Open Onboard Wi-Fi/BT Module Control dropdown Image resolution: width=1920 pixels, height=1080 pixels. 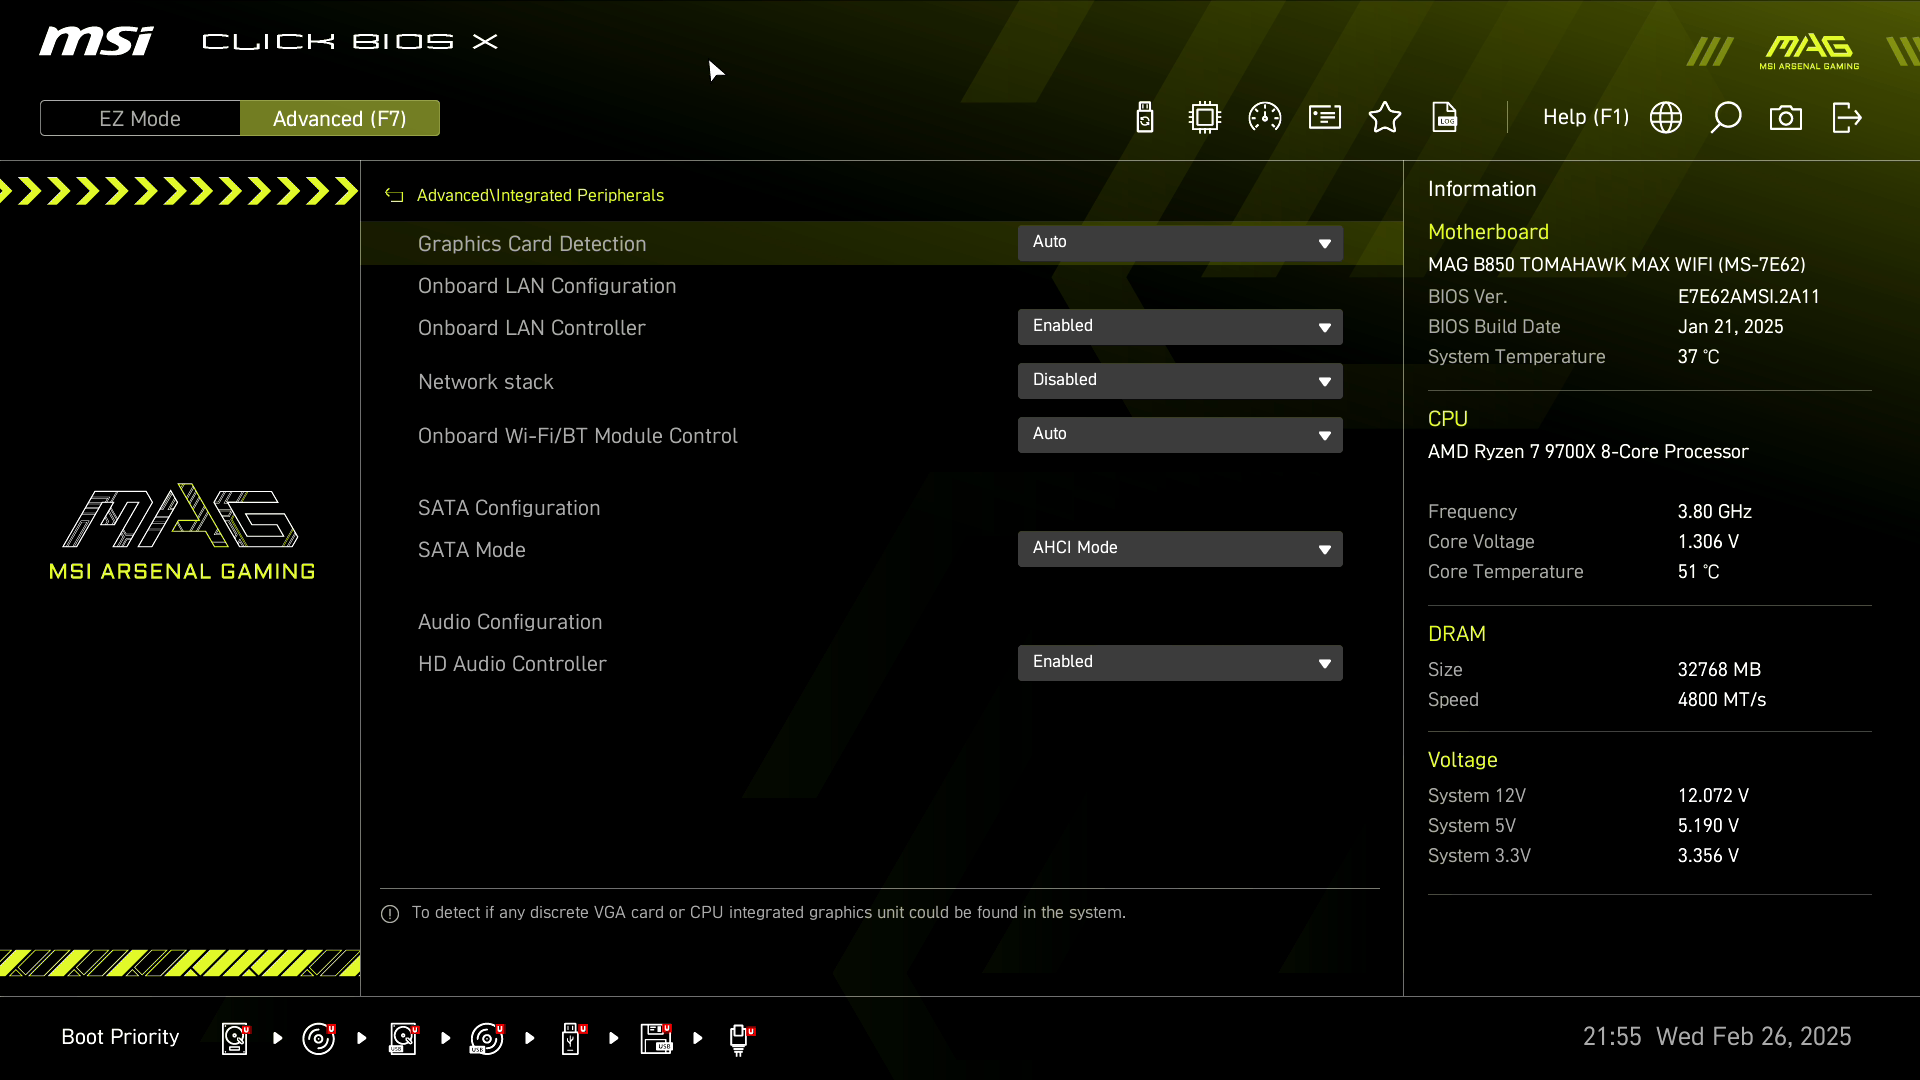(x=1180, y=435)
